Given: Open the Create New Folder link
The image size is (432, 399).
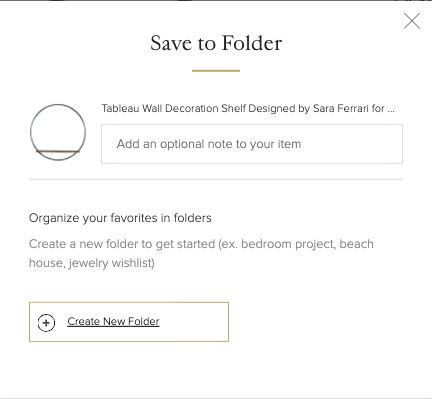Looking at the screenshot, I should [113, 321].
